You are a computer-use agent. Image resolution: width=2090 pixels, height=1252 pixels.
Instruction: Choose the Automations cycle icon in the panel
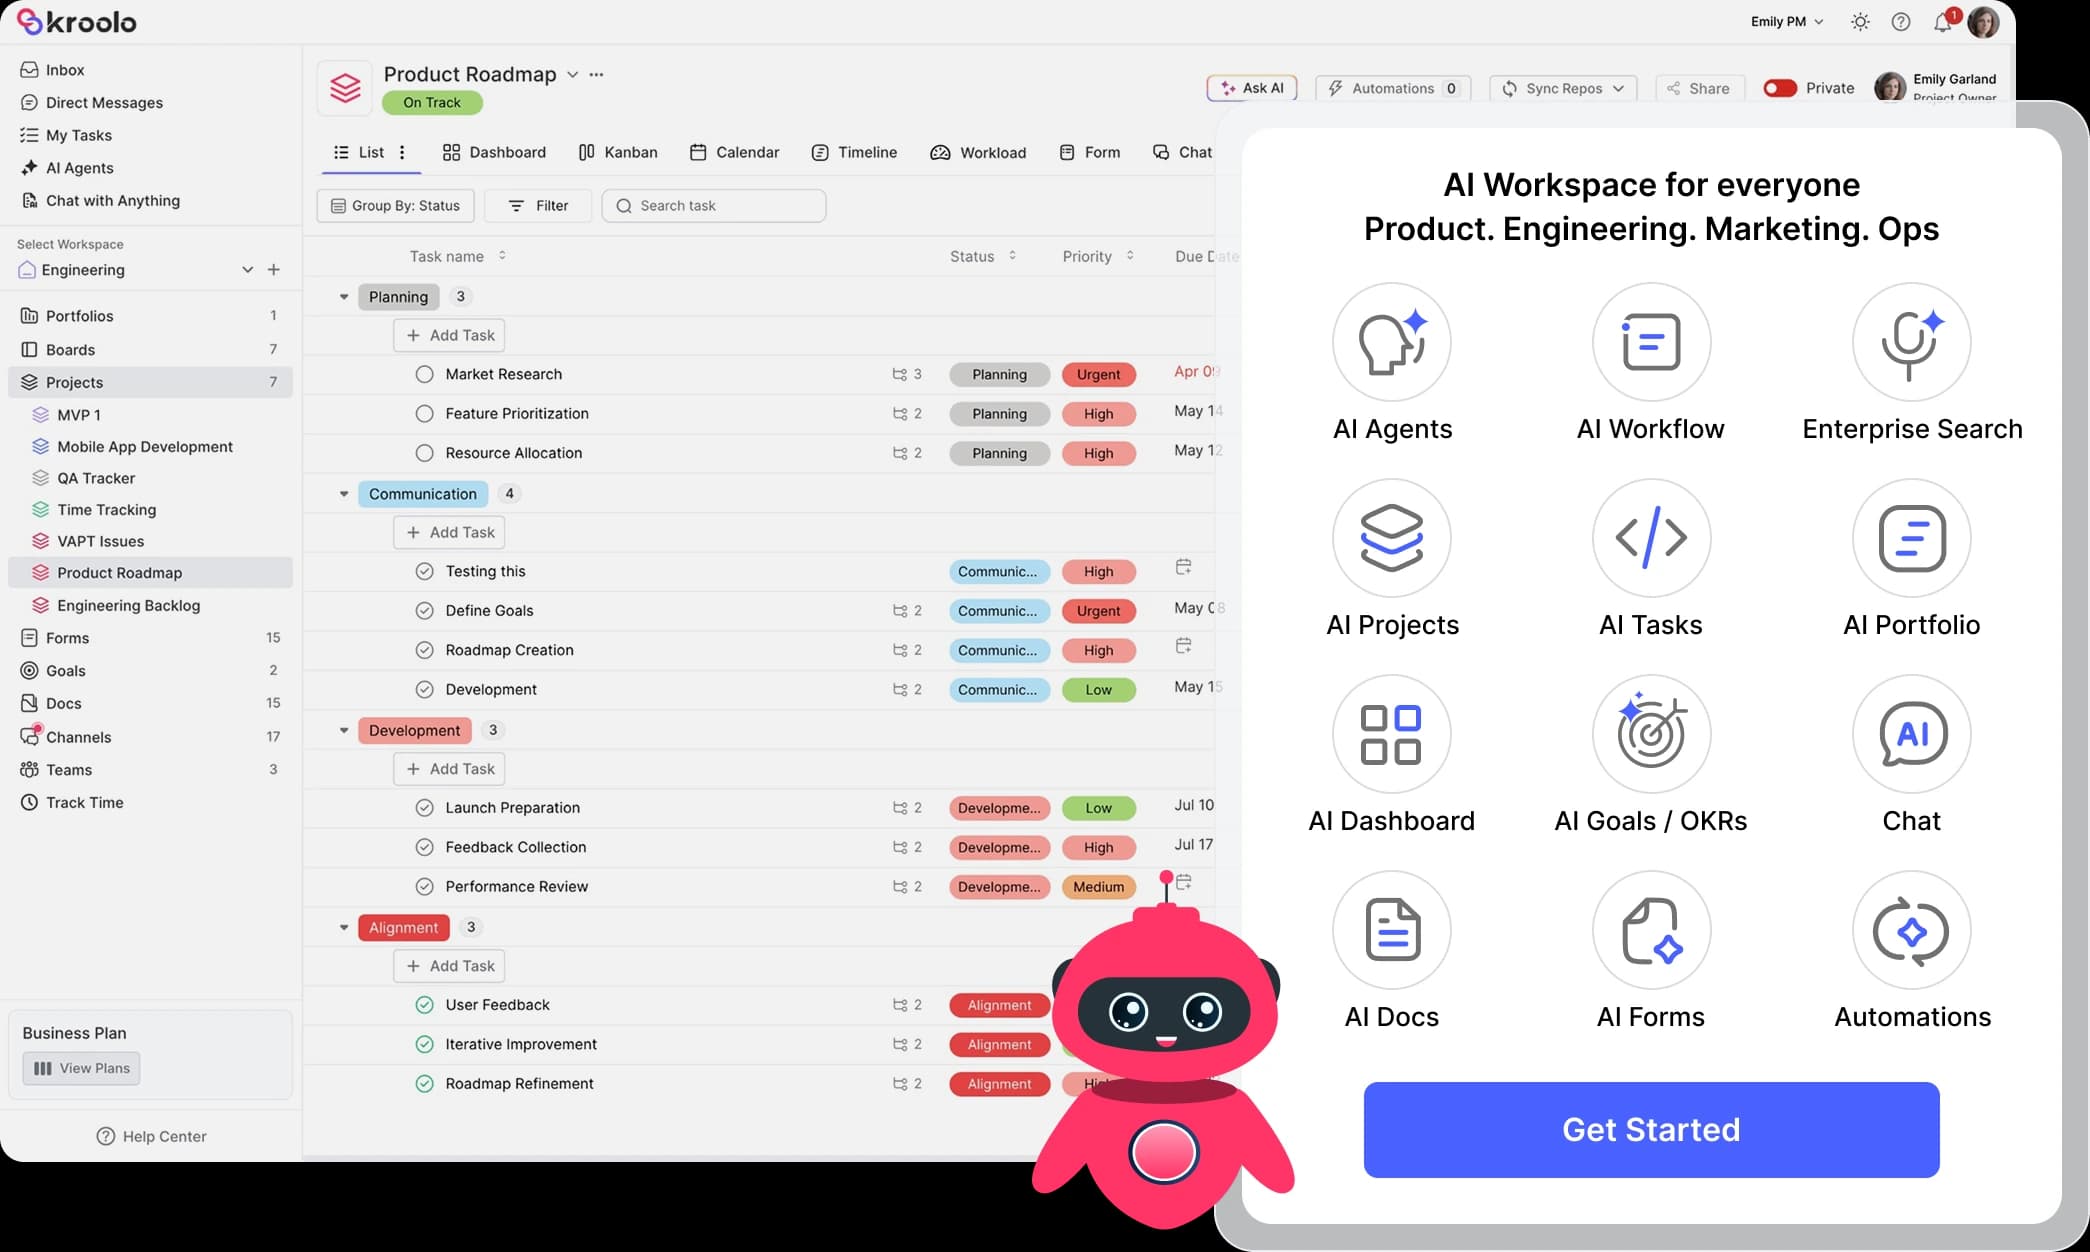(1911, 930)
